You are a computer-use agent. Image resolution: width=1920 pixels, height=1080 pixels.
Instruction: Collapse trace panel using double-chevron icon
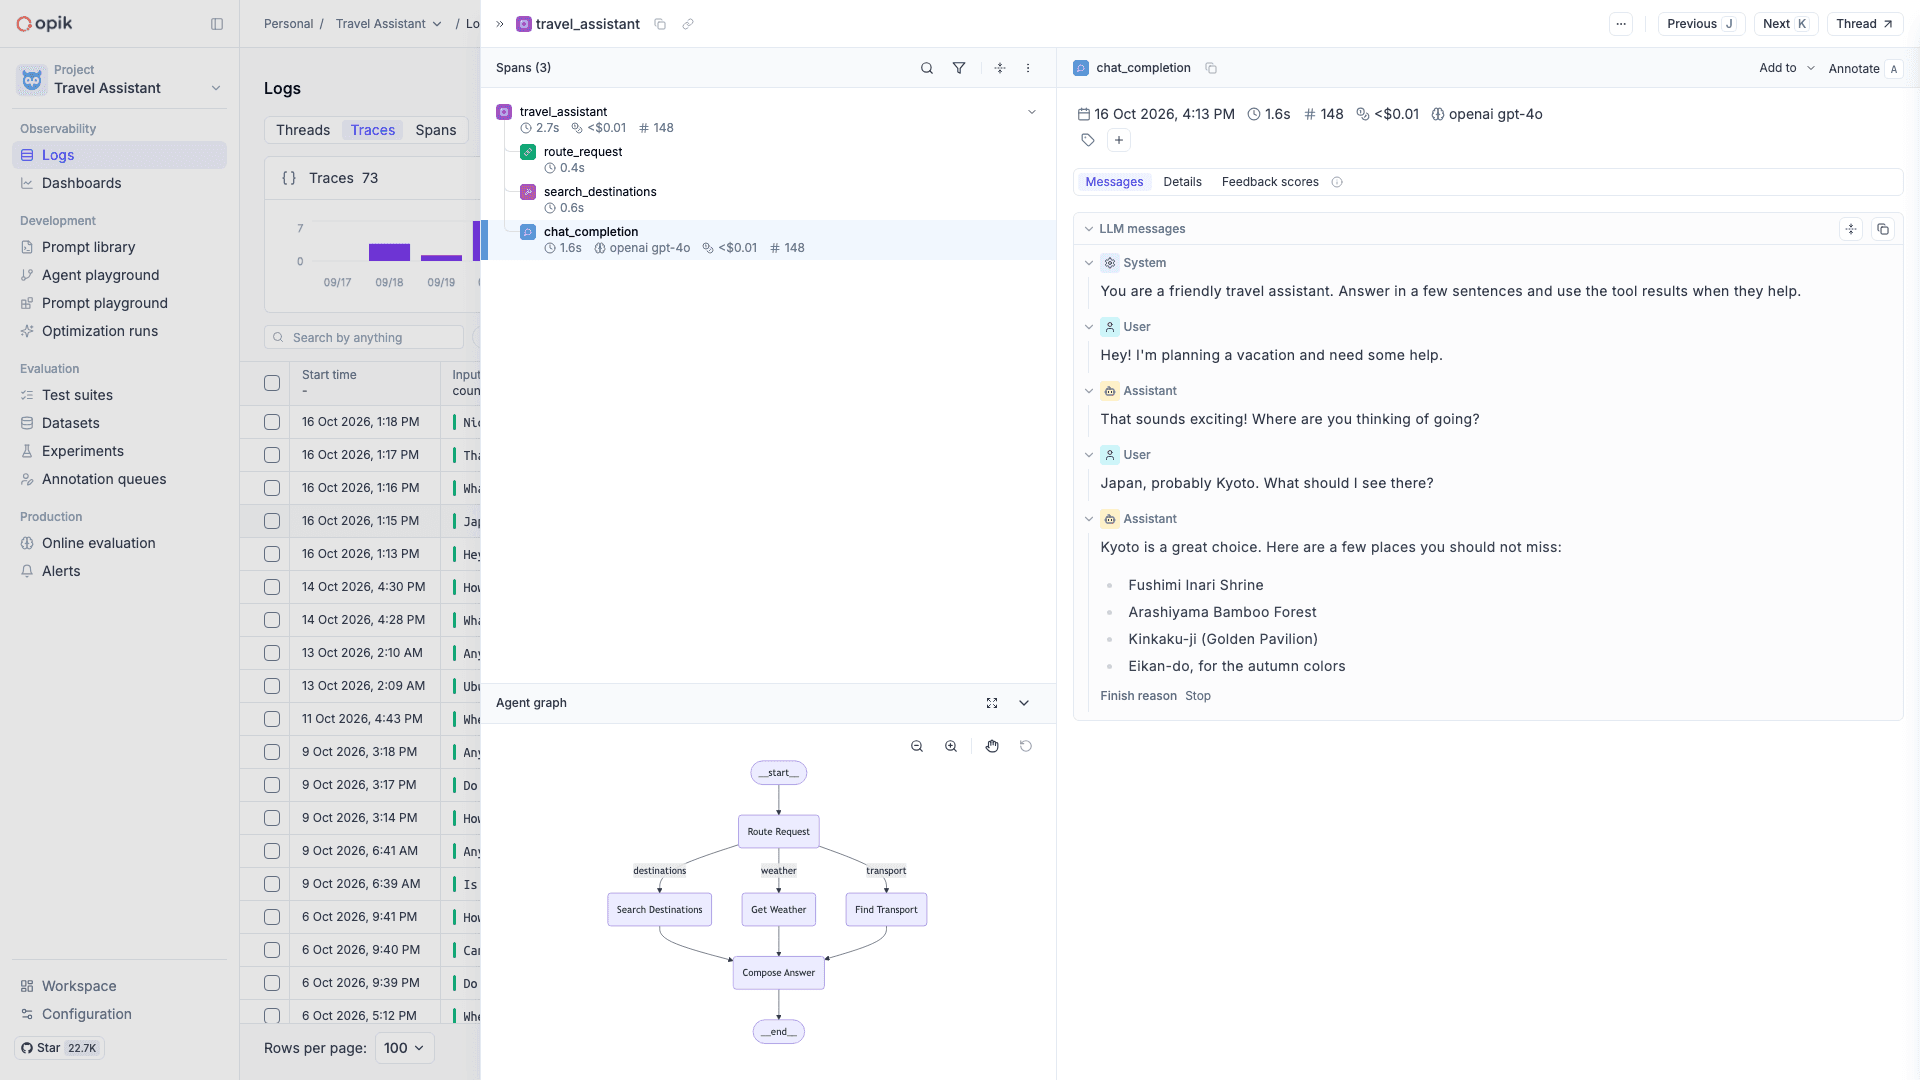pyautogui.click(x=500, y=24)
